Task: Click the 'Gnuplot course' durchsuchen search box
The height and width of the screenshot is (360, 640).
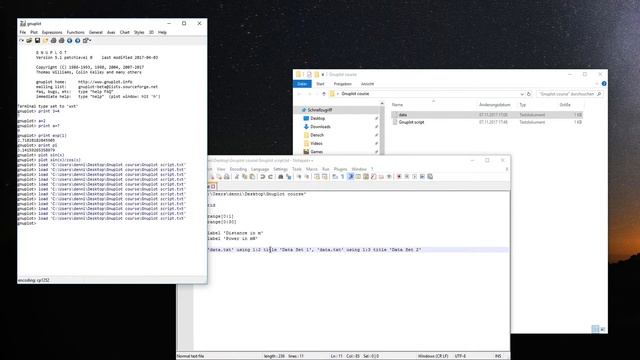Action: click(570, 94)
